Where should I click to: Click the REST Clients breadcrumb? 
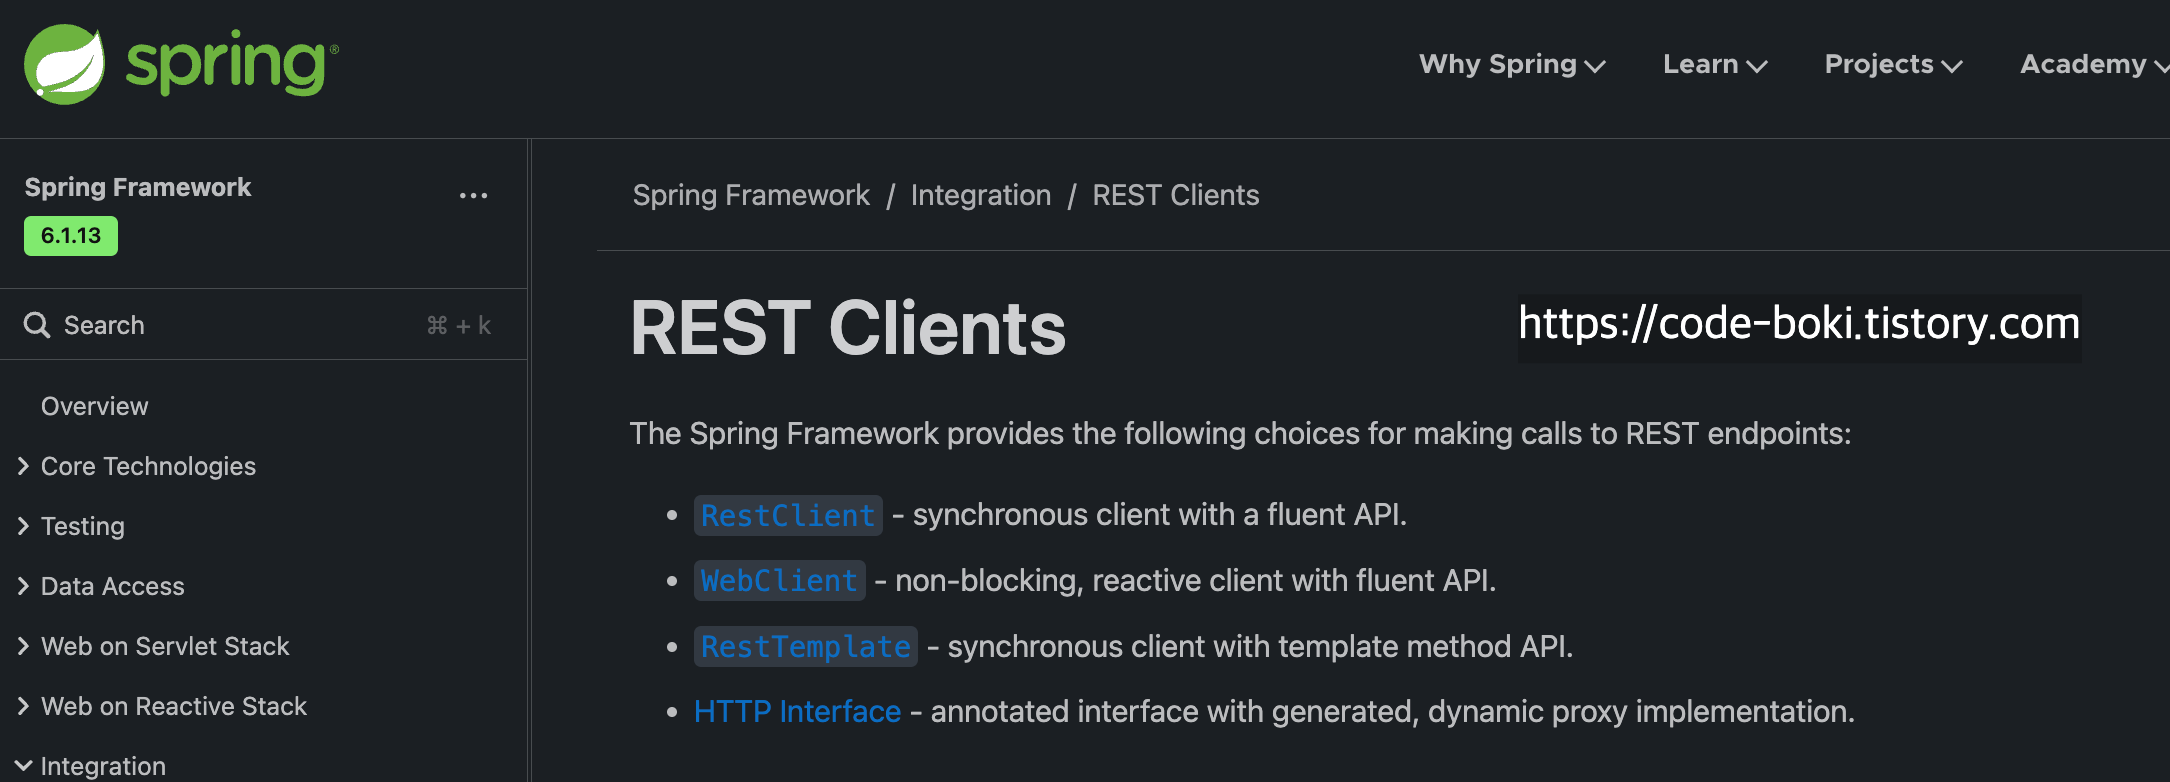pyautogui.click(x=1176, y=195)
